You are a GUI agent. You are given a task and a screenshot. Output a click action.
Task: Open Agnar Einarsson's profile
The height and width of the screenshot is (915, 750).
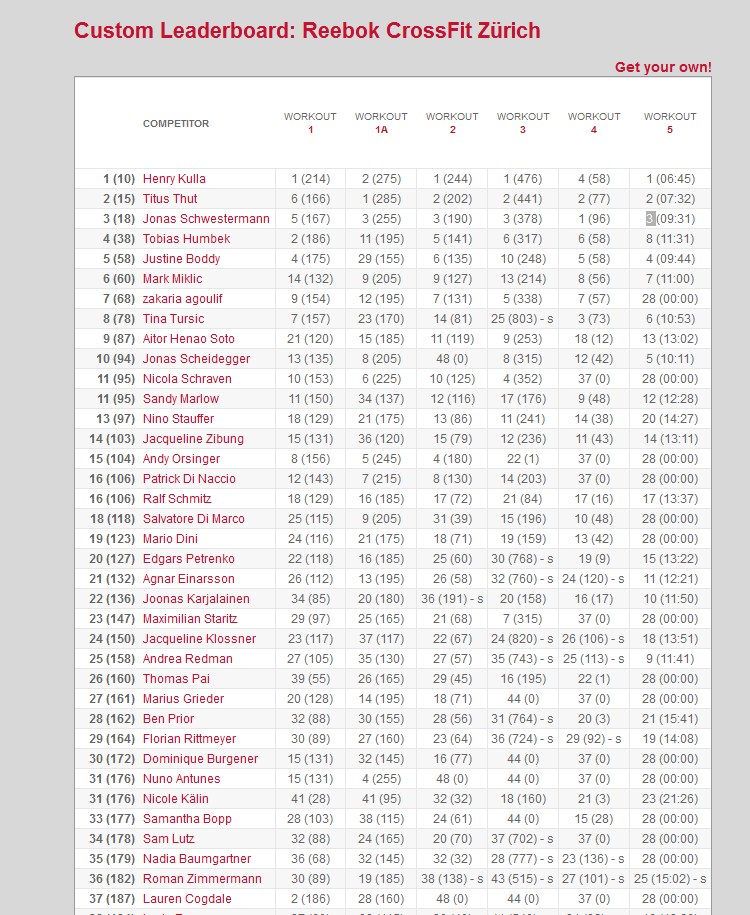tap(189, 579)
